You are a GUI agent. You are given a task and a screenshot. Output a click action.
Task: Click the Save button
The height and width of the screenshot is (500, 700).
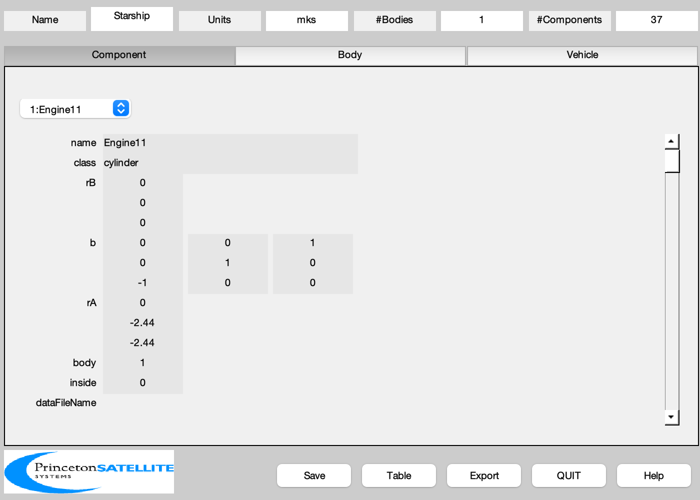314,475
